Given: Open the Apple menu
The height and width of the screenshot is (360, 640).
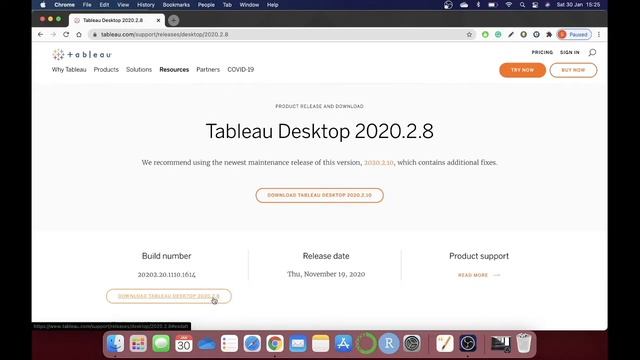Looking at the screenshot, I should (x=43, y=5).
